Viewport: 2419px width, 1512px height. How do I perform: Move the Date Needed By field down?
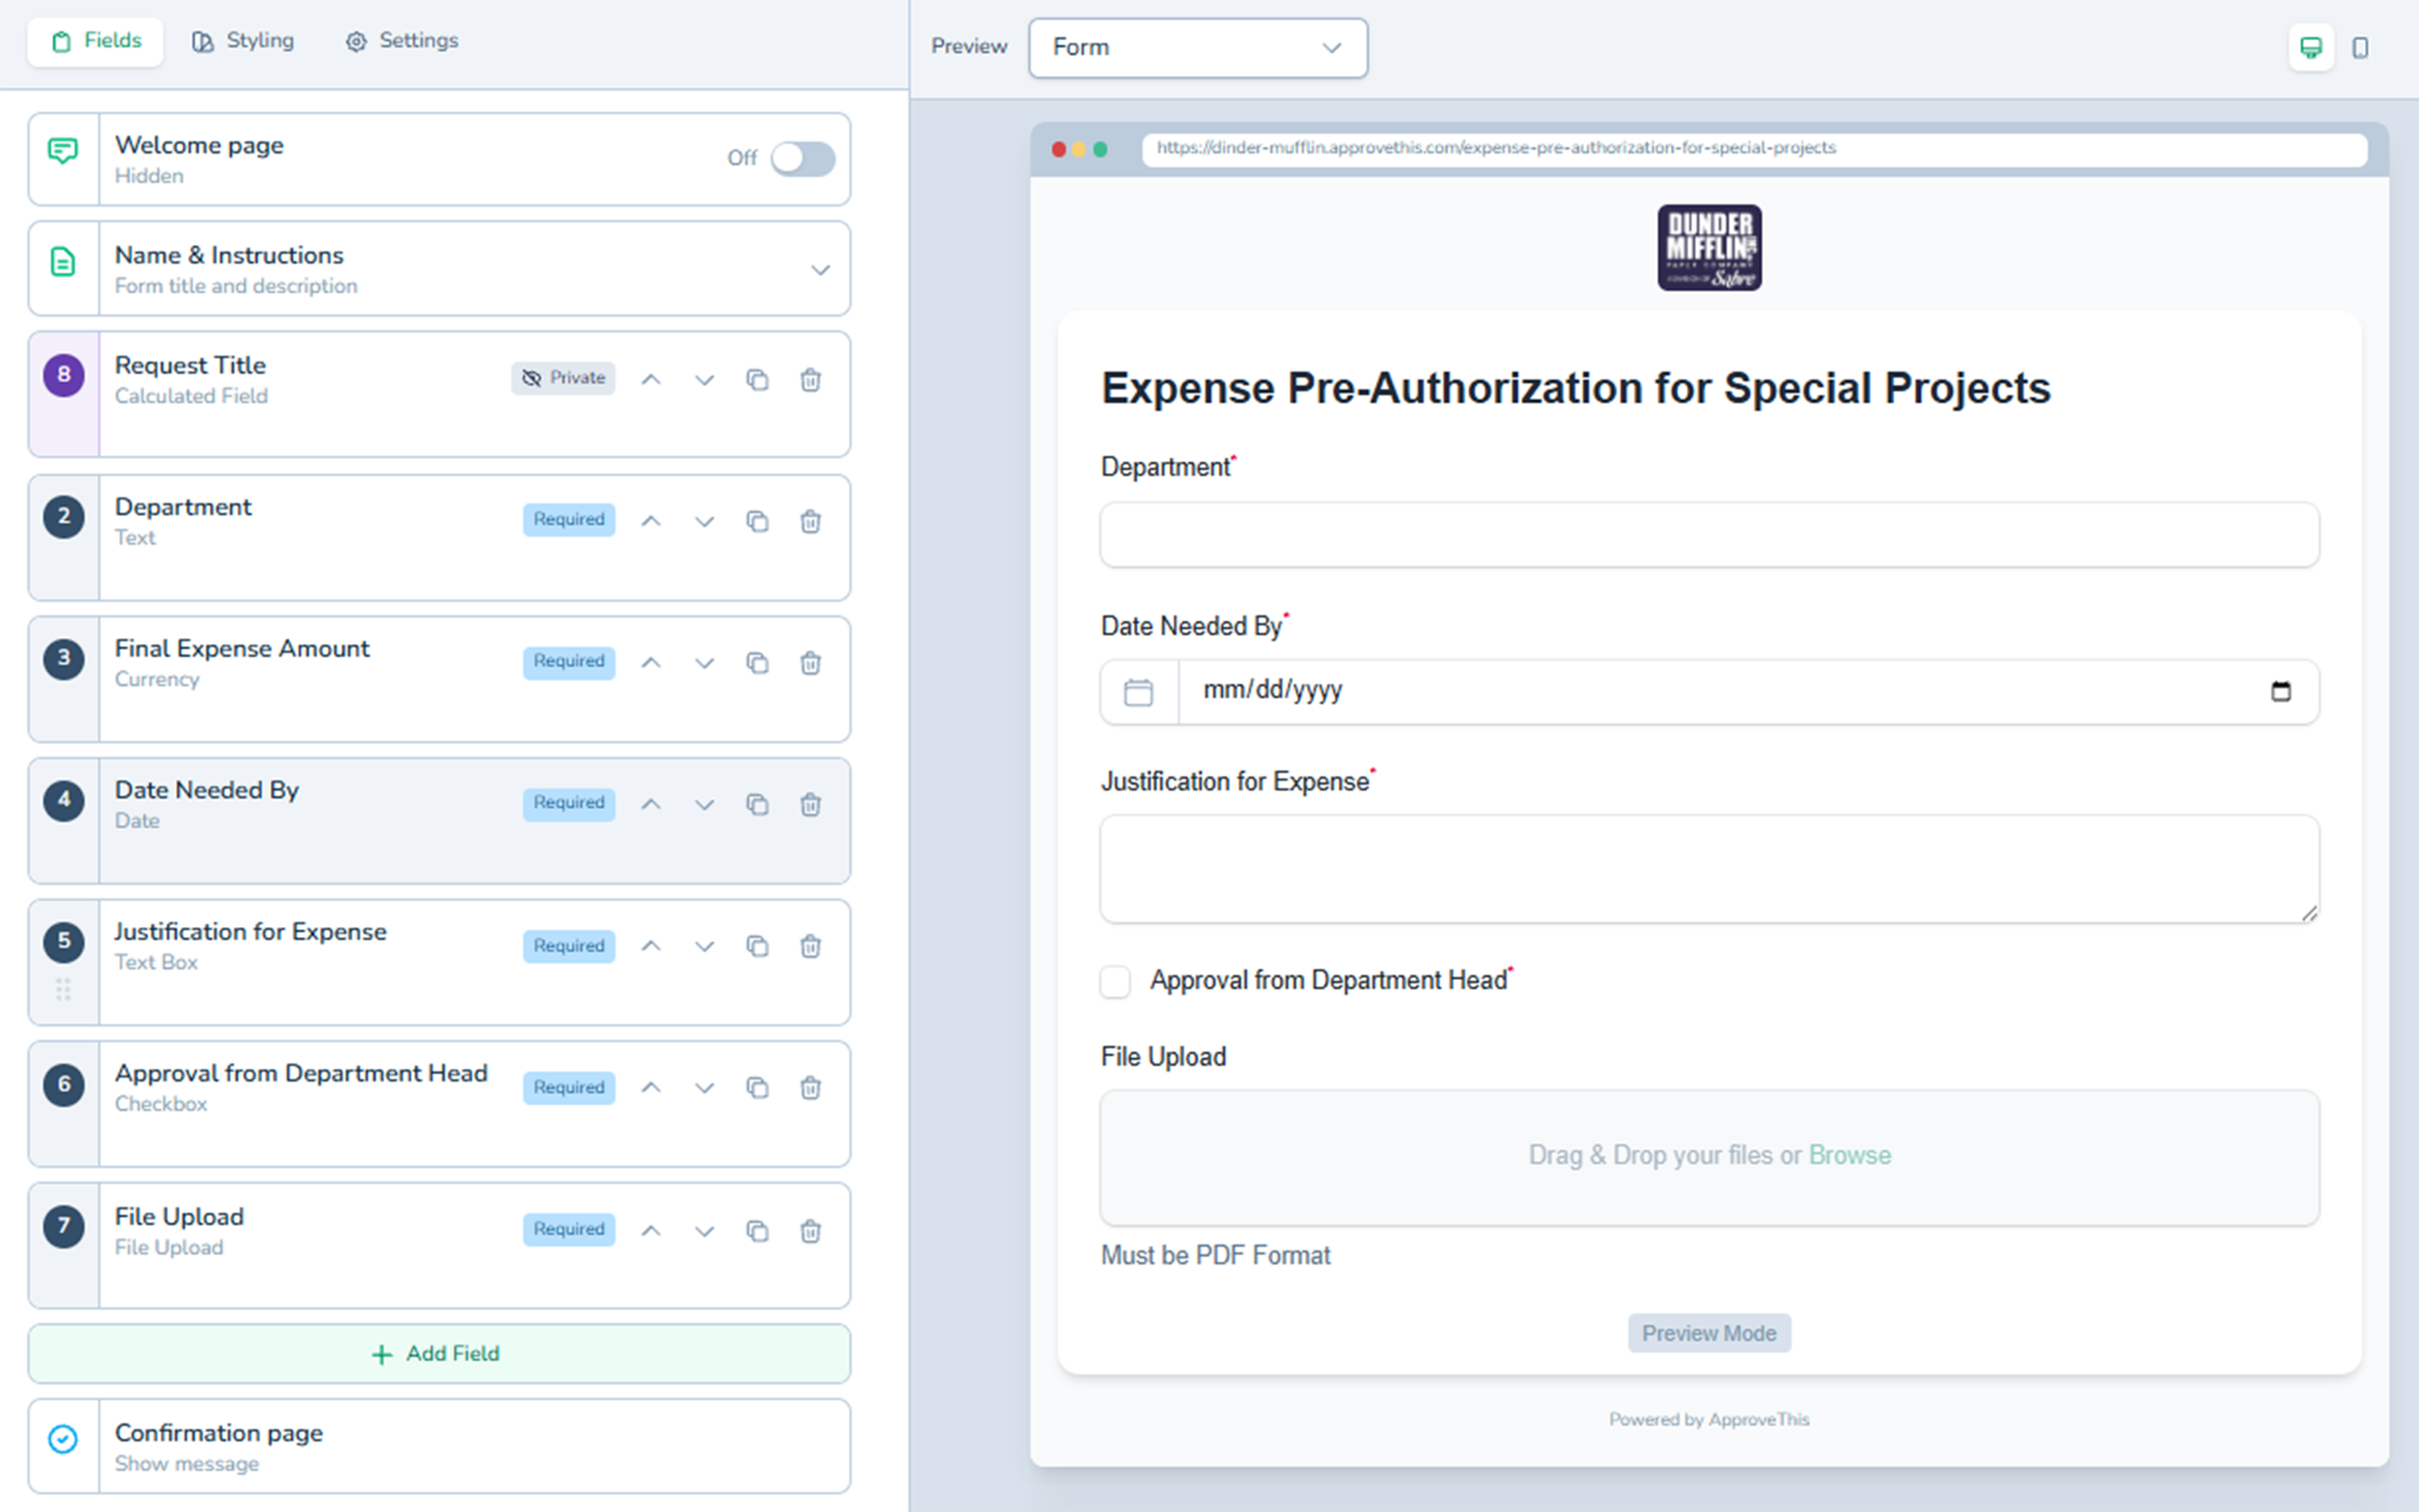pyautogui.click(x=704, y=803)
